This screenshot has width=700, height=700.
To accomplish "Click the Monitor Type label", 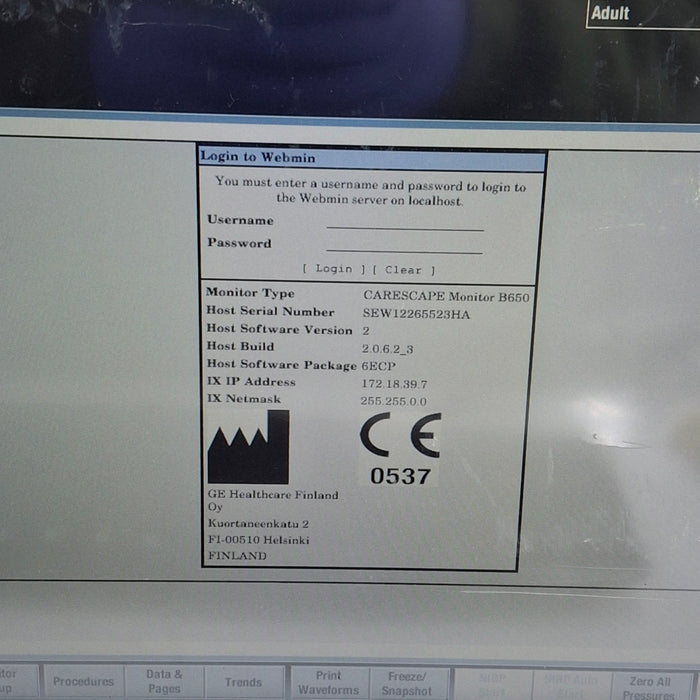I will [250, 293].
